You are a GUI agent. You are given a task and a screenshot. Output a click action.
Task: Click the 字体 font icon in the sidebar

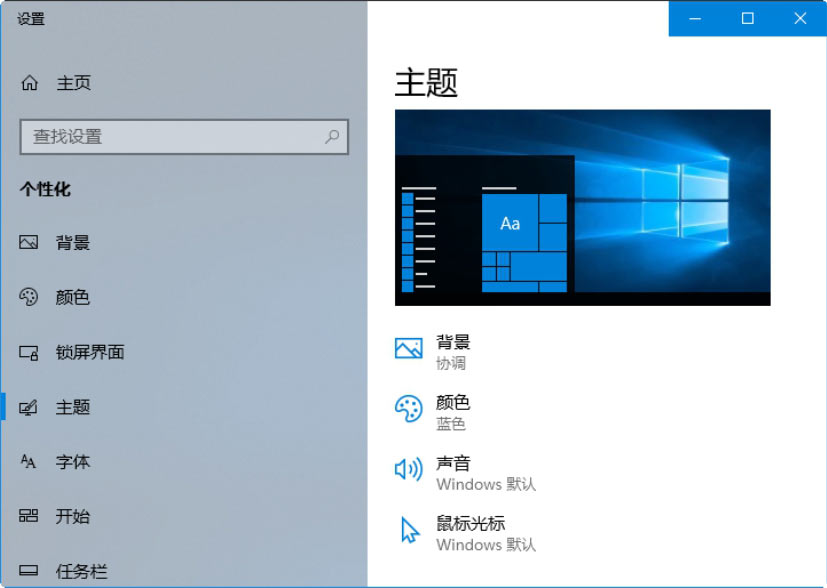coord(28,462)
